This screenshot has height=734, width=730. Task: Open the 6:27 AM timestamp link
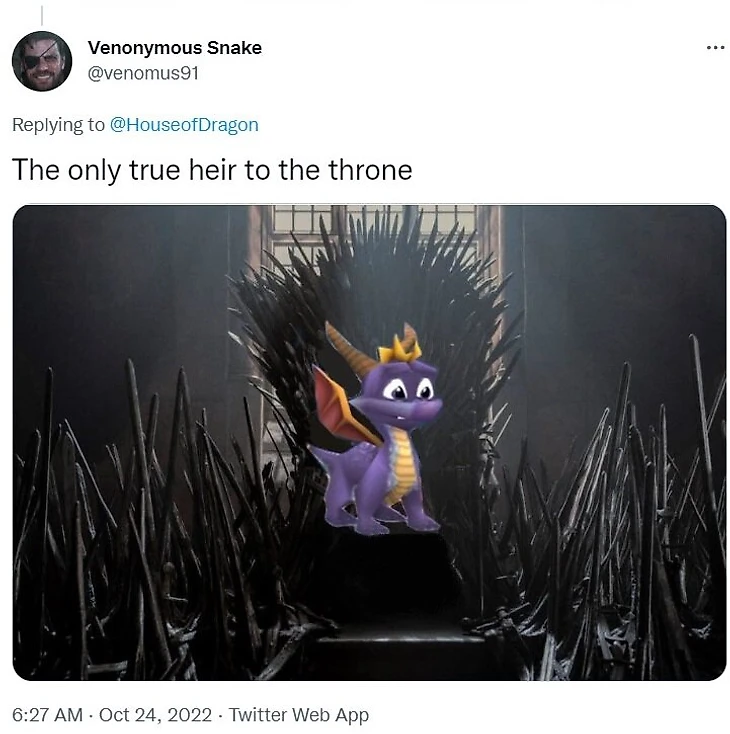(47, 715)
